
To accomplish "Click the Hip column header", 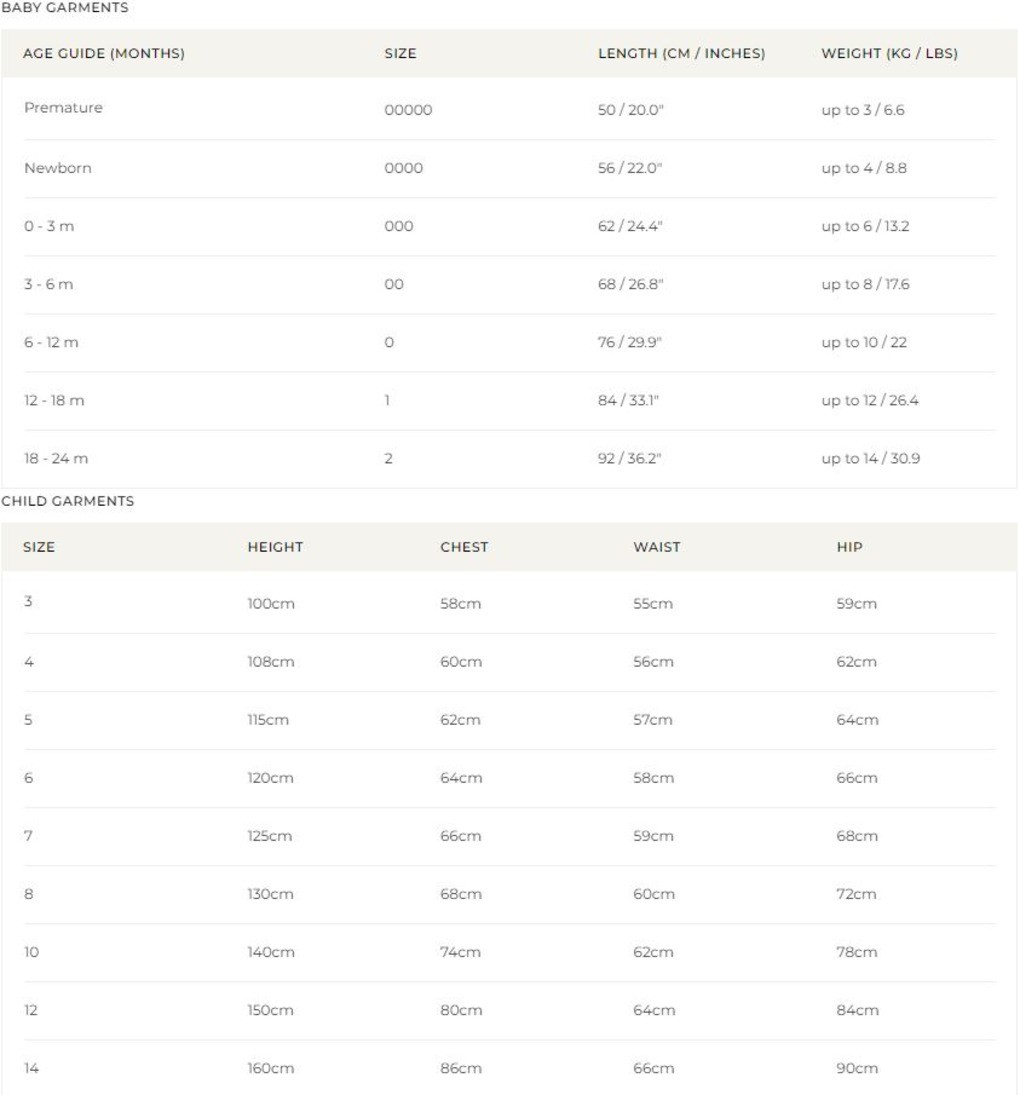I will pos(849,547).
